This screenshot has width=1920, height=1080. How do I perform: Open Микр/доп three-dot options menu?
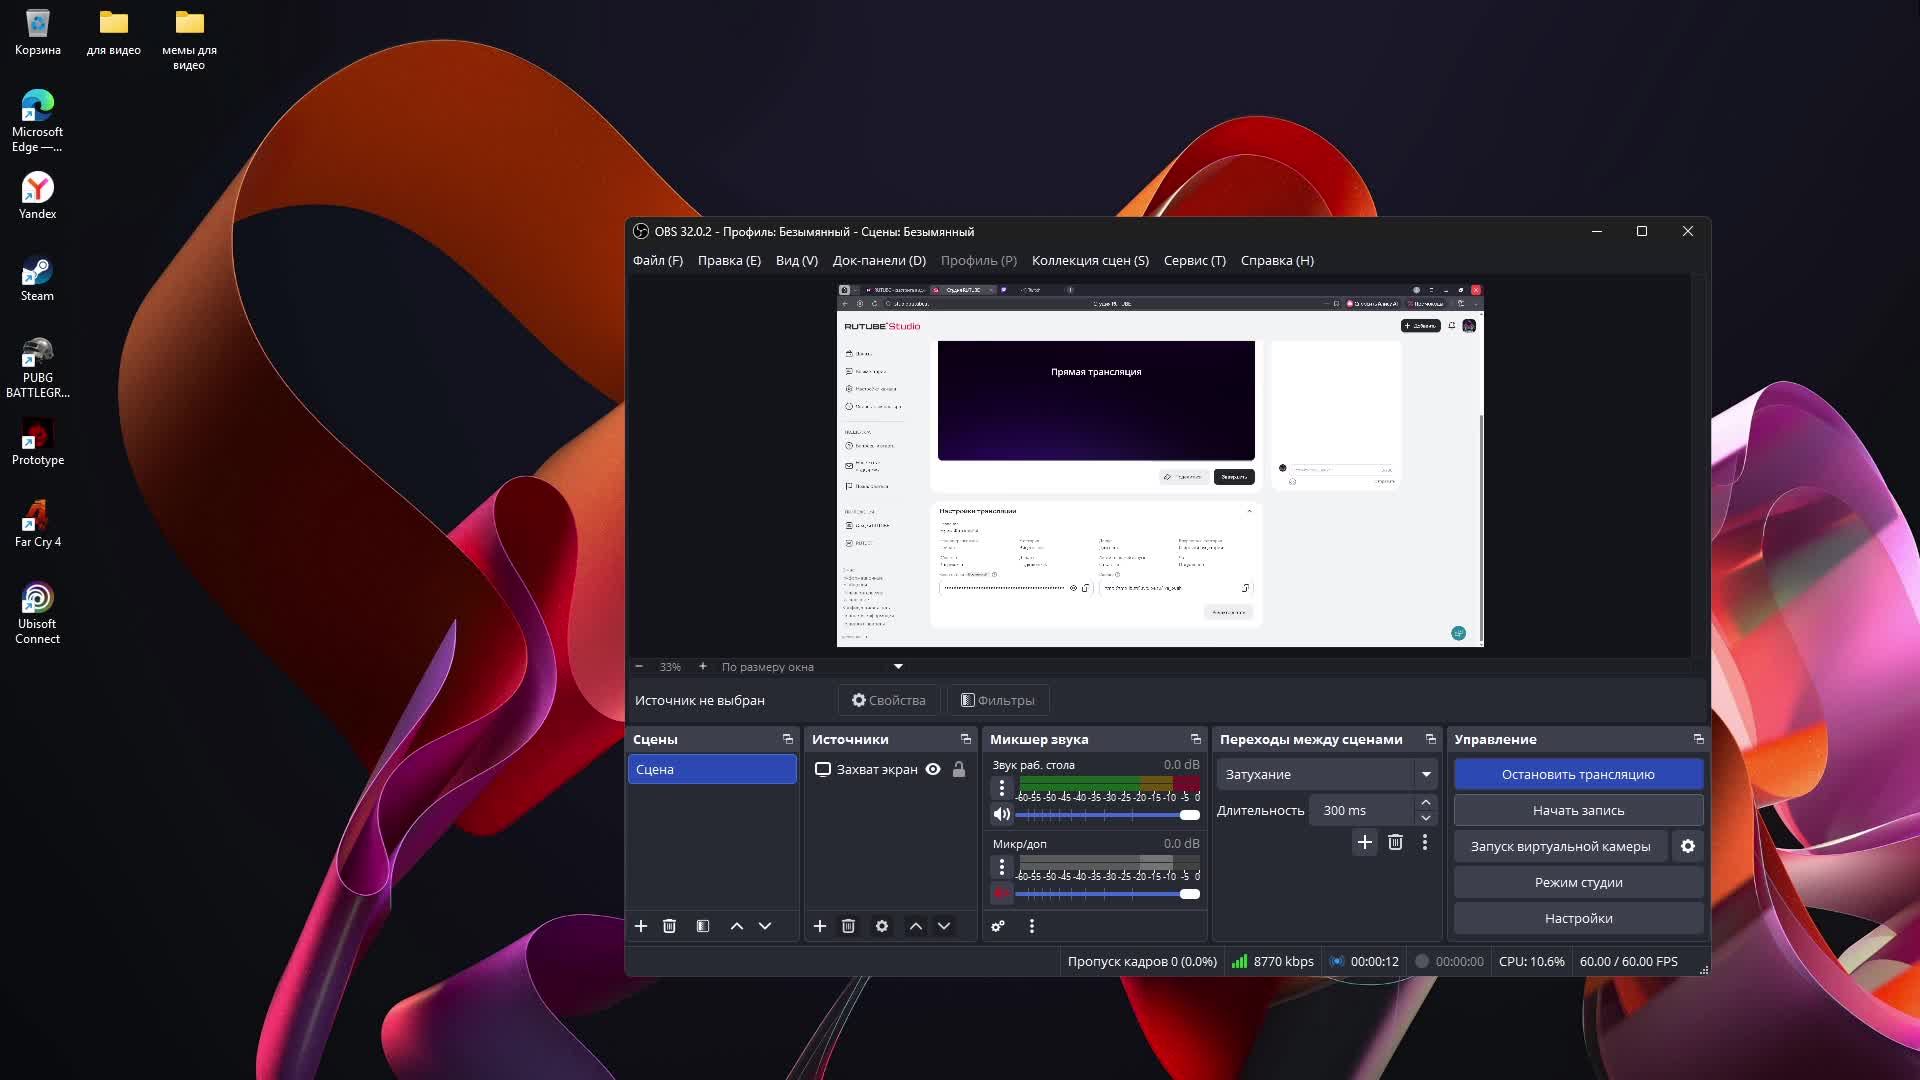[x=1002, y=867]
